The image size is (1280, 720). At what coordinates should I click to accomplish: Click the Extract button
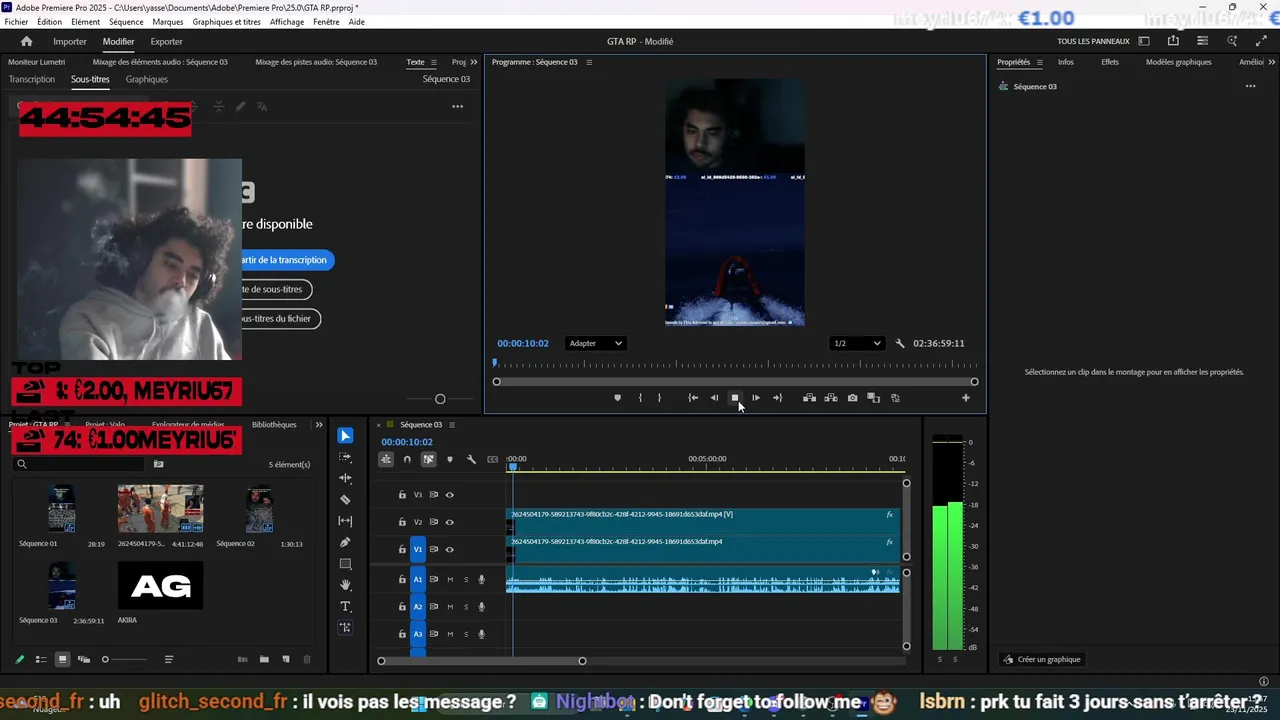pos(831,398)
